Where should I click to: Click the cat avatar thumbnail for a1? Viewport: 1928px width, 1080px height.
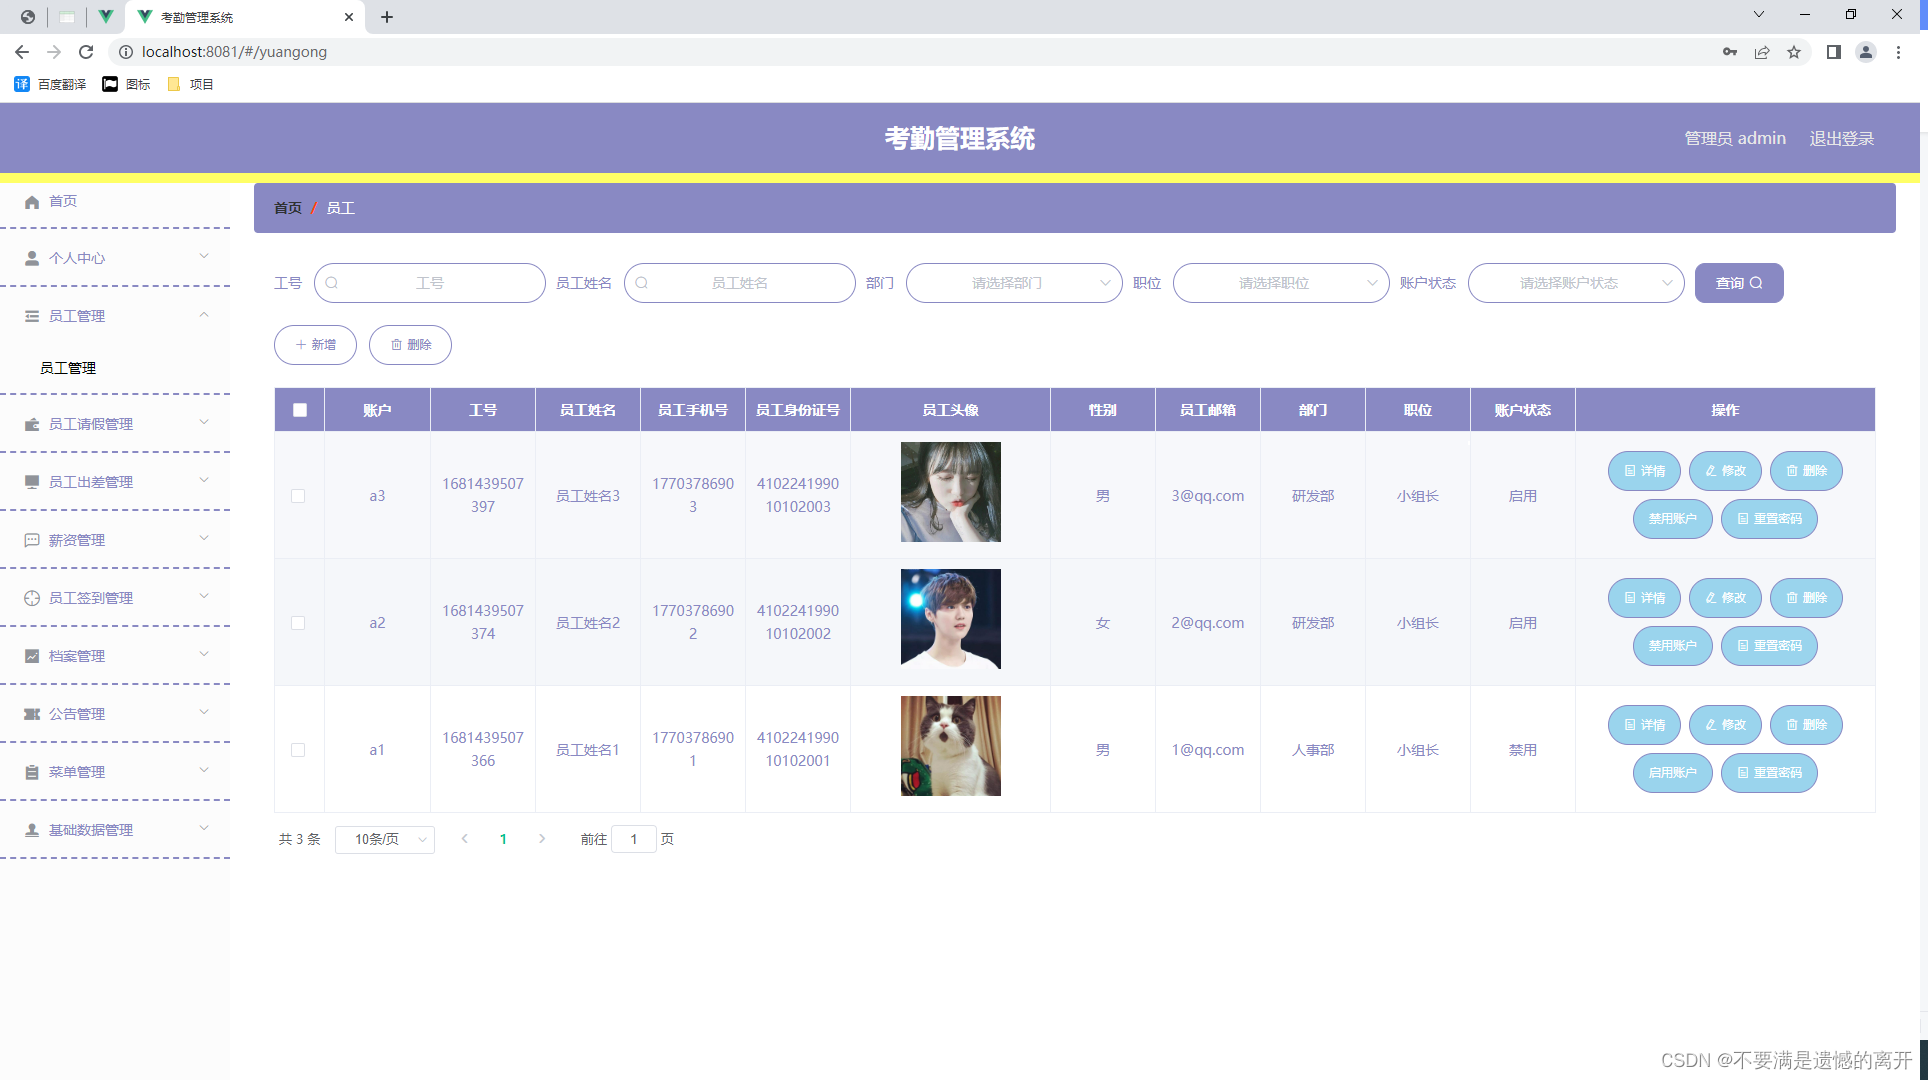[x=950, y=746]
